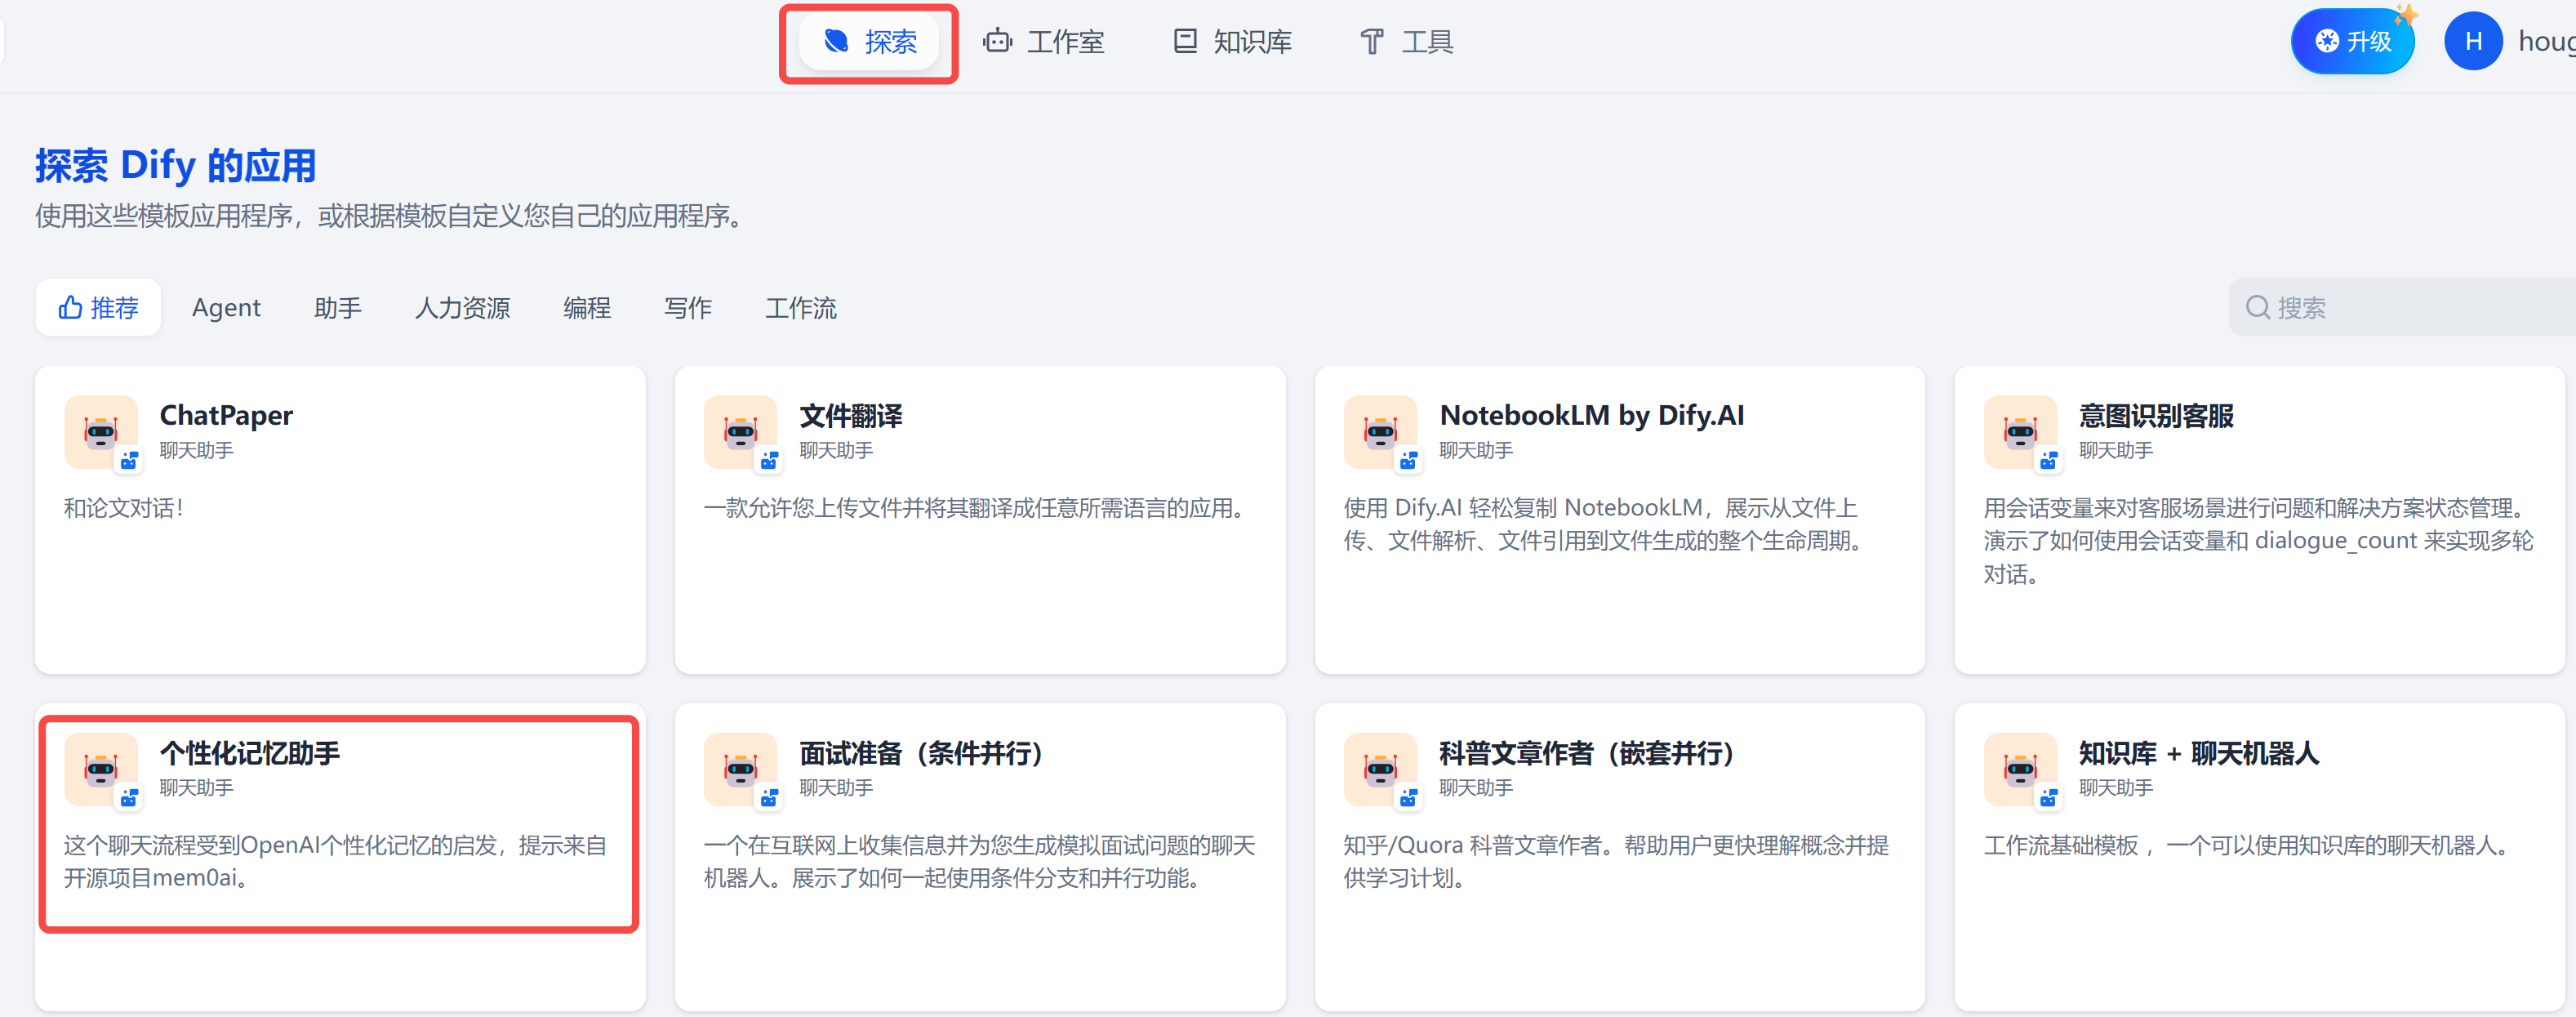Click inside the 搜索 search field
Image resolution: width=2576 pixels, height=1017 pixels.
(2400, 307)
